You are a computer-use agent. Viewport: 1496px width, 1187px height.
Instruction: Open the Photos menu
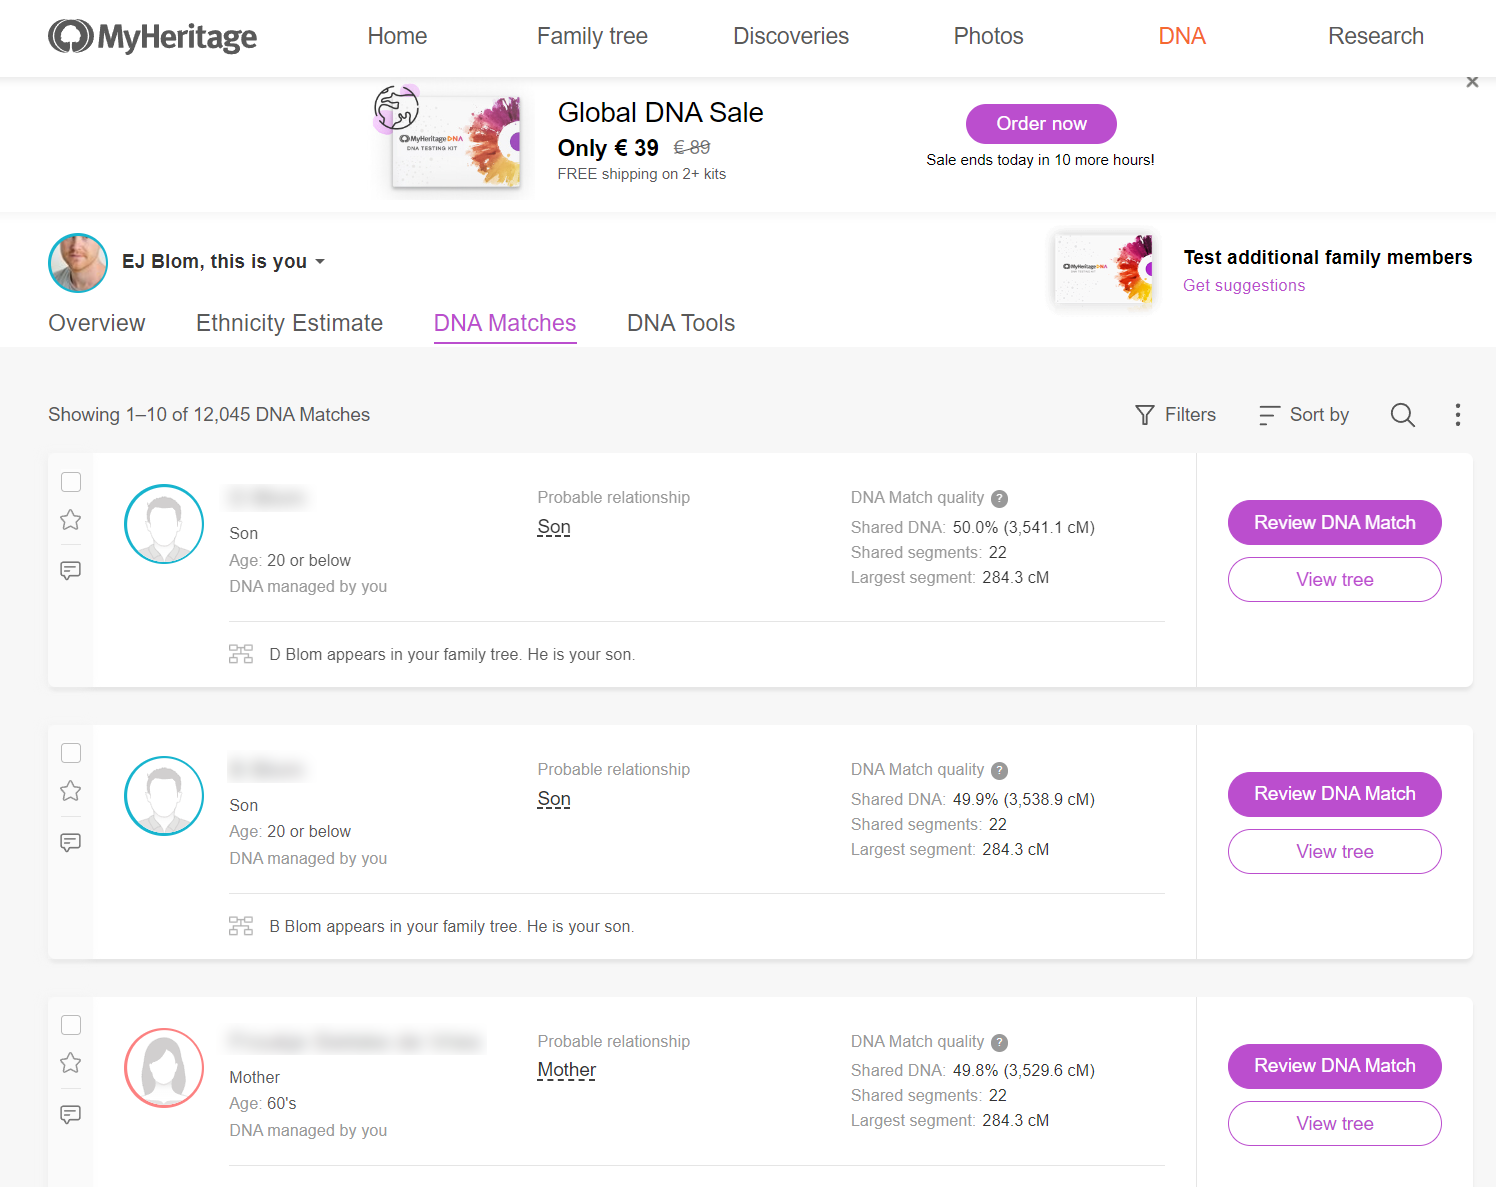pyautogui.click(x=988, y=37)
